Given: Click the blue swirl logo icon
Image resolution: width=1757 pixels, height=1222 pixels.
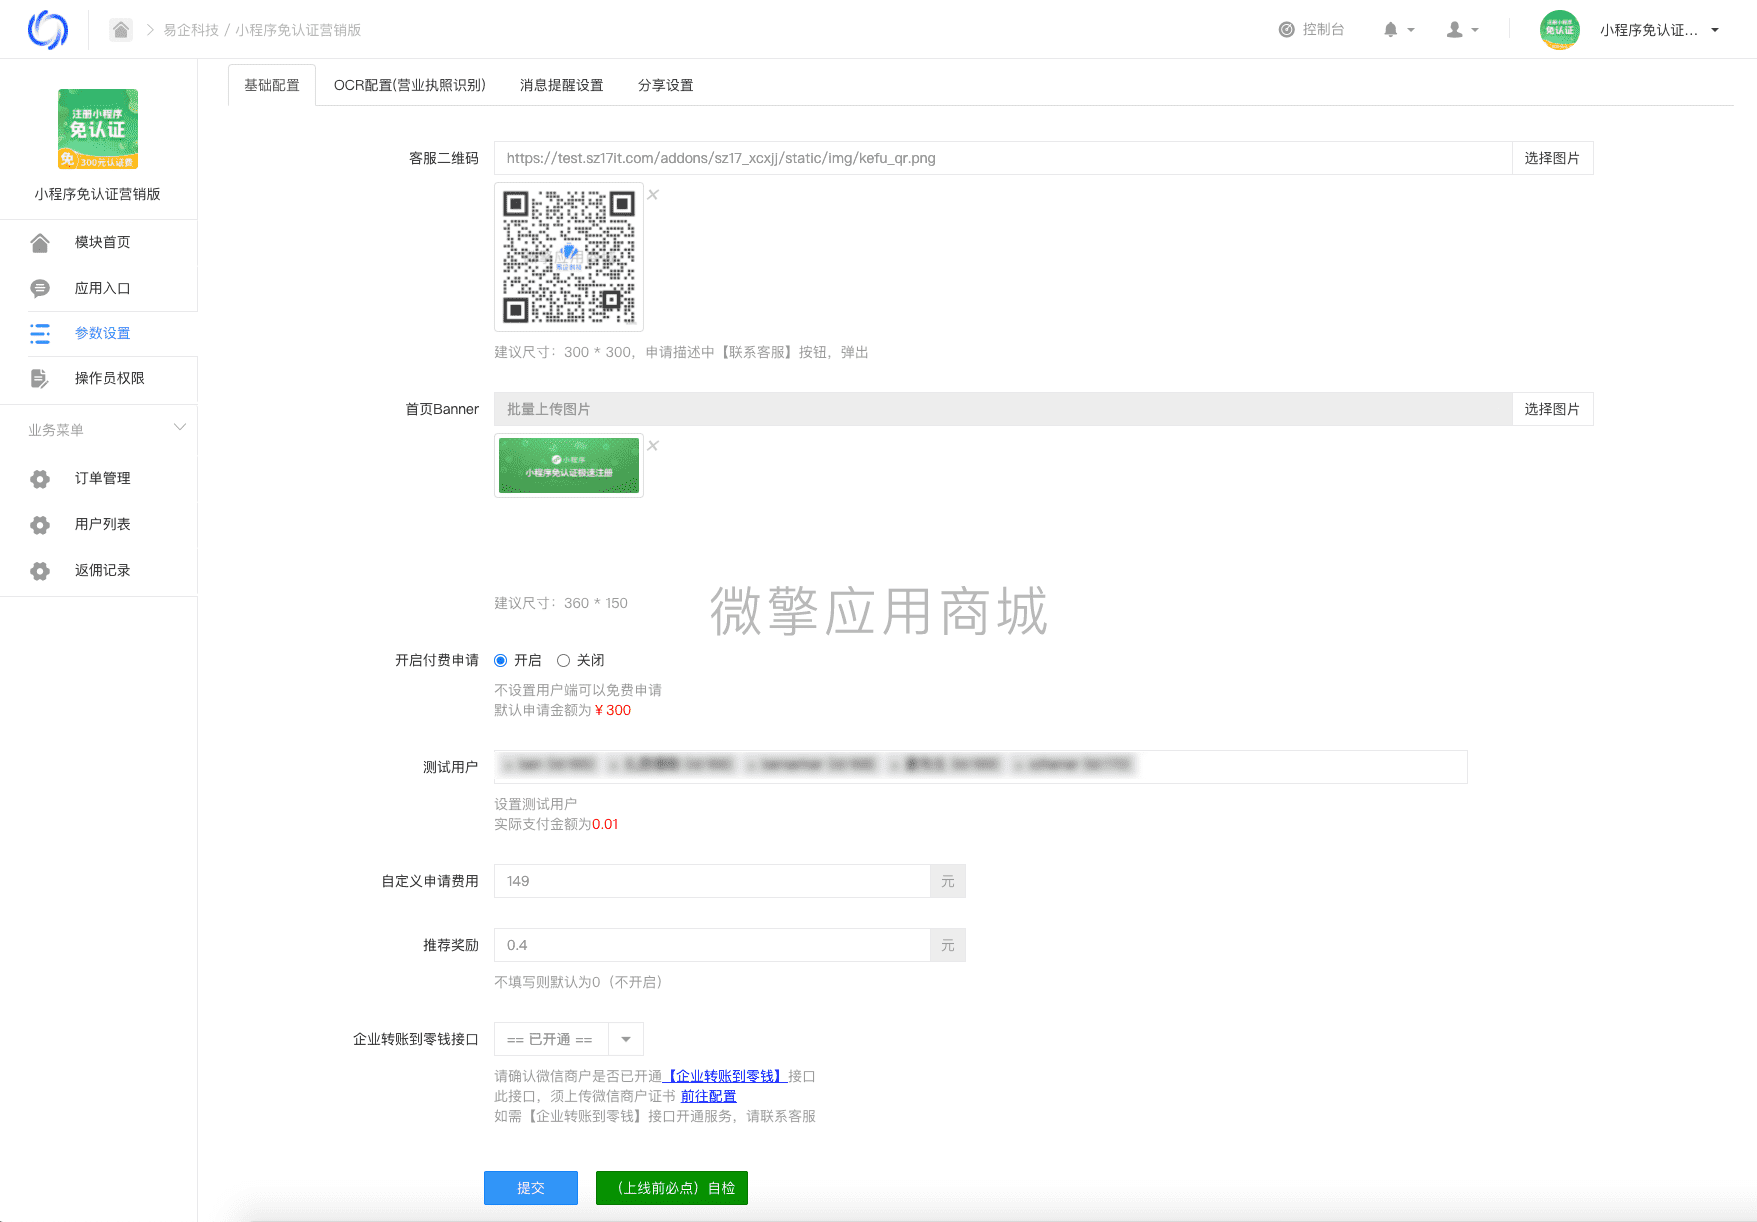Looking at the screenshot, I should (x=48, y=30).
